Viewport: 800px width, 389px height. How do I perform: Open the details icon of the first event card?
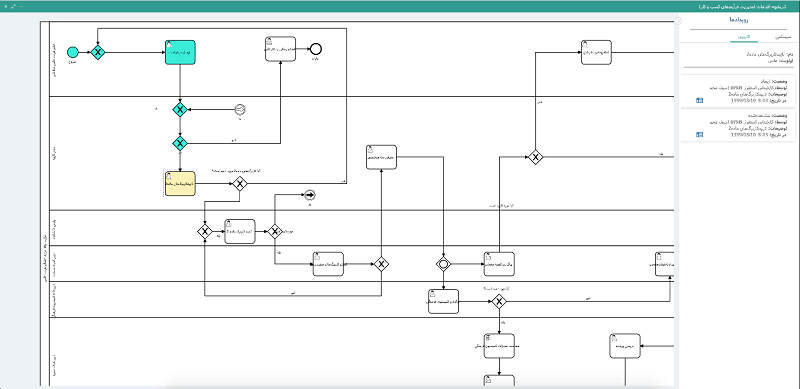point(699,101)
